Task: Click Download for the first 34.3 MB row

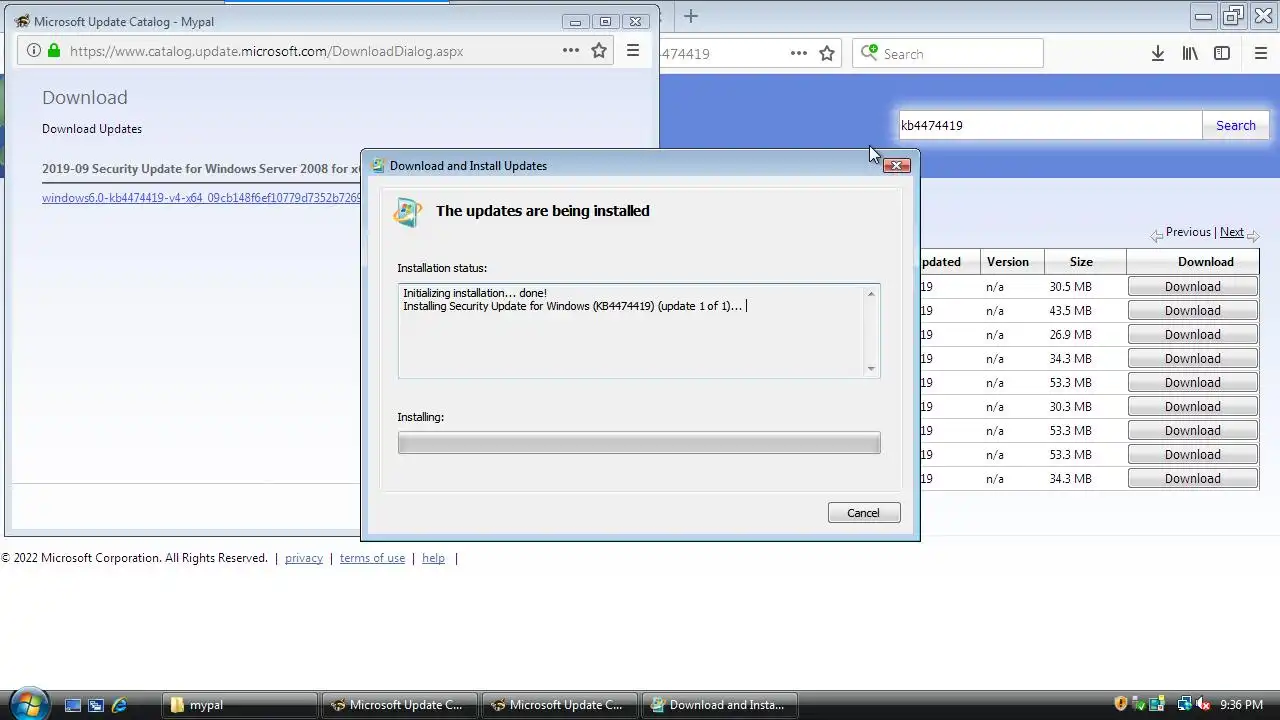Action: pos(1192,358)
